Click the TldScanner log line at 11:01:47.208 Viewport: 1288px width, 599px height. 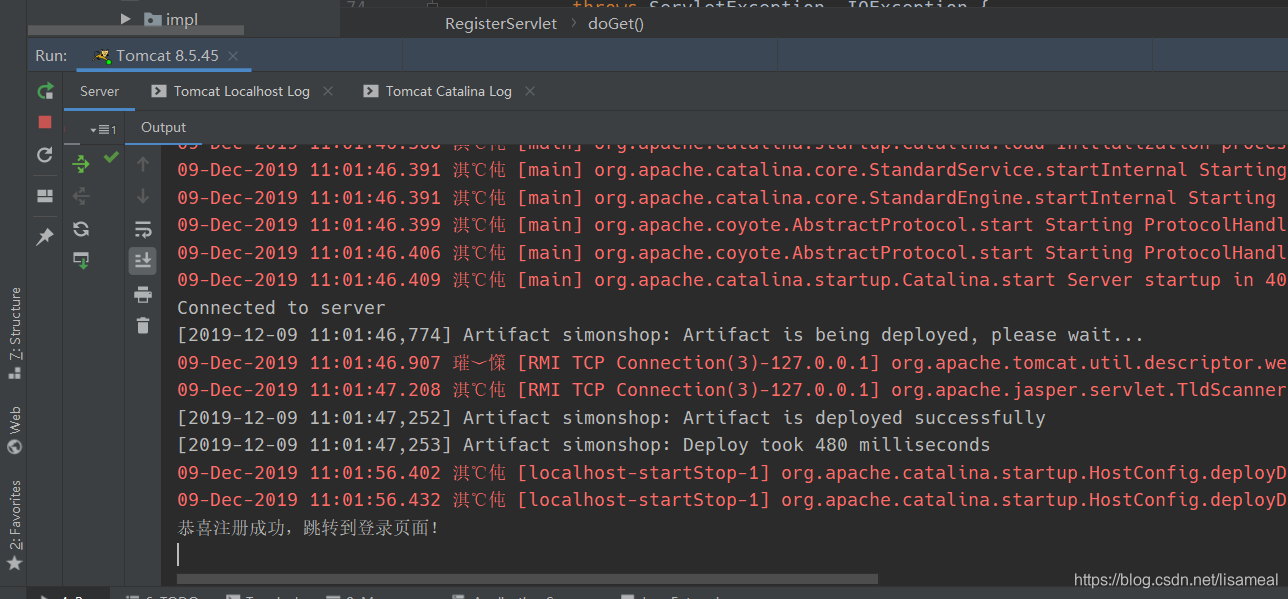tap(732, 390)
